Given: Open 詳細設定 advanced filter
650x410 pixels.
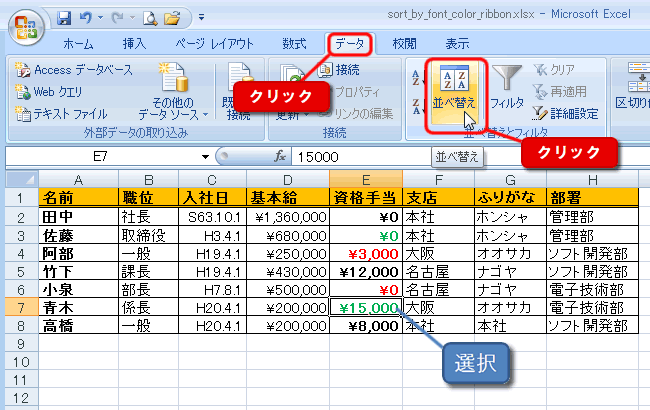Looking at the screenshot, I should click(x=565, y=114).
